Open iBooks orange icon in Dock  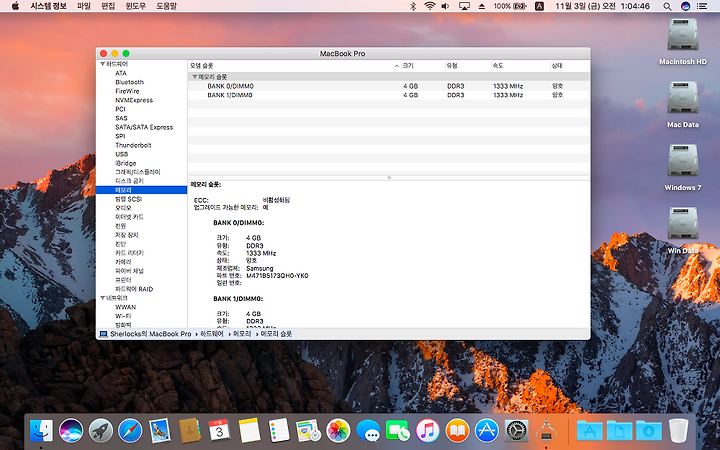click(457, 431)
